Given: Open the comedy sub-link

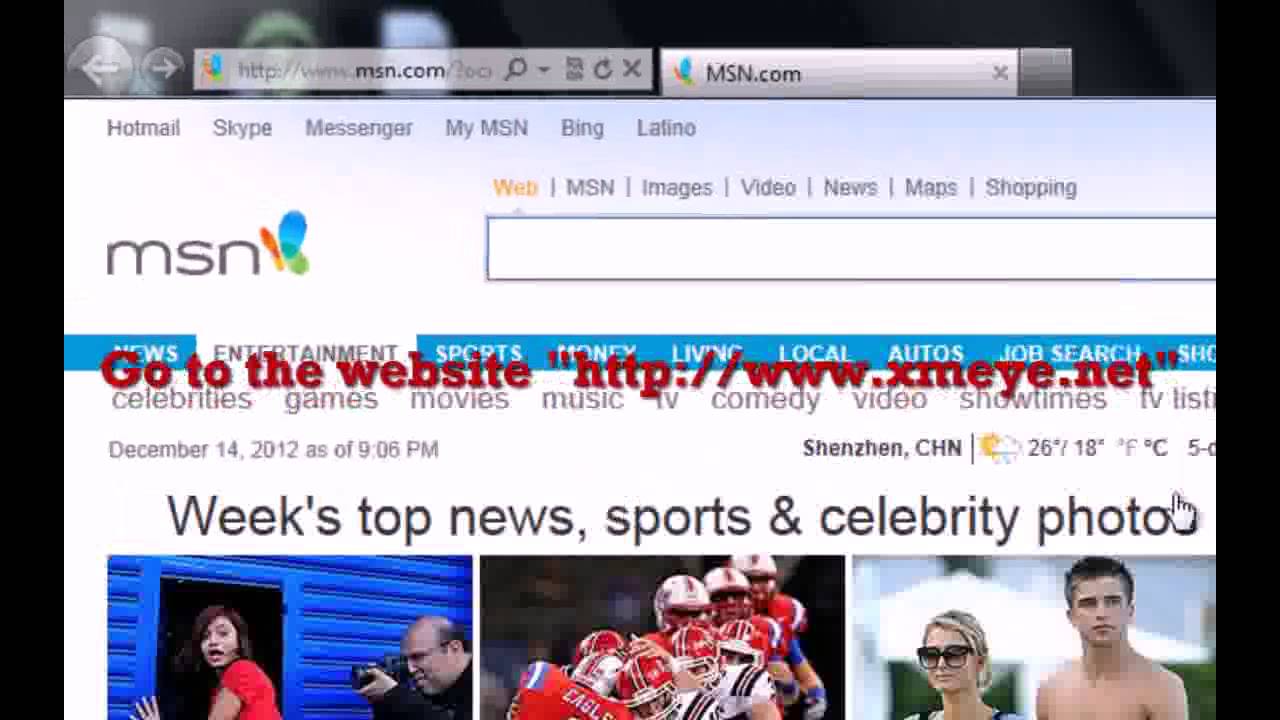Looking at the screenshot, I should pos(765,399).
